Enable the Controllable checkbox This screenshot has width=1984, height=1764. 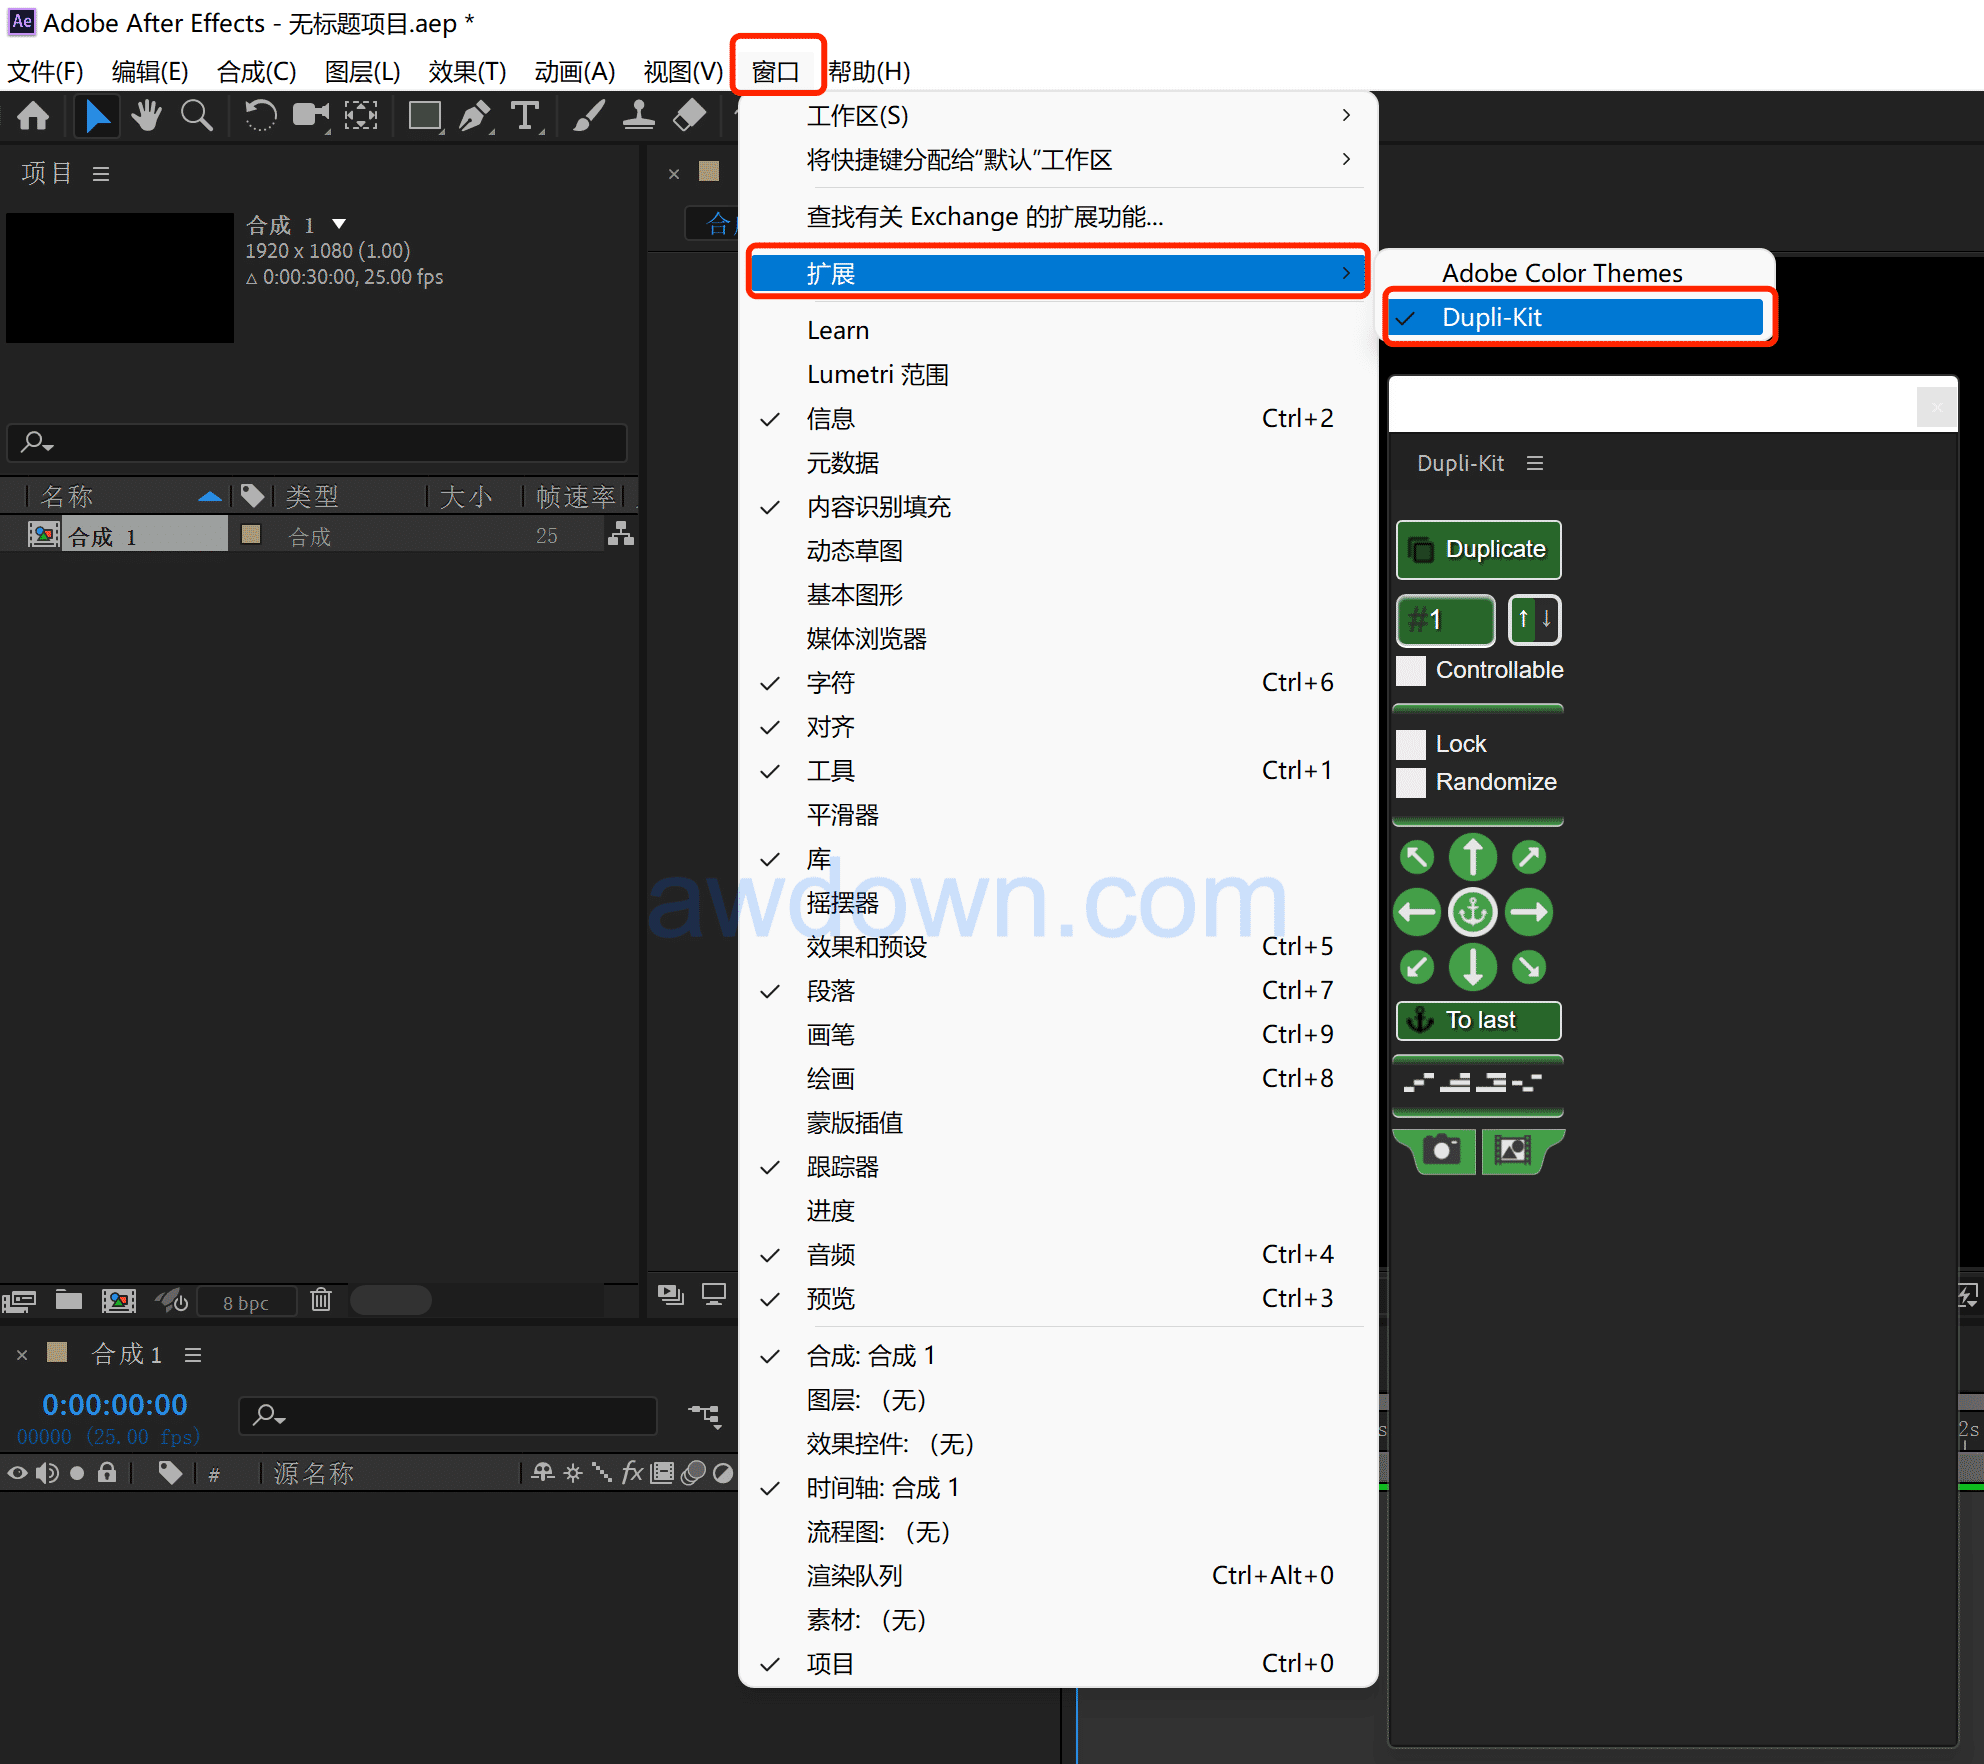(1411, 671)
